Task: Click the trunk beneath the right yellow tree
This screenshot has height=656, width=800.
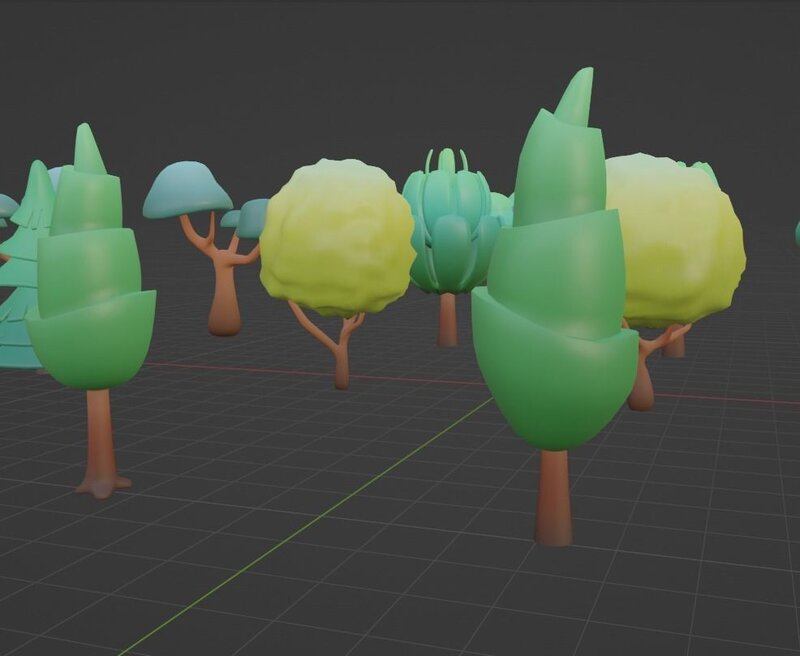Action: tap(642, 380)
